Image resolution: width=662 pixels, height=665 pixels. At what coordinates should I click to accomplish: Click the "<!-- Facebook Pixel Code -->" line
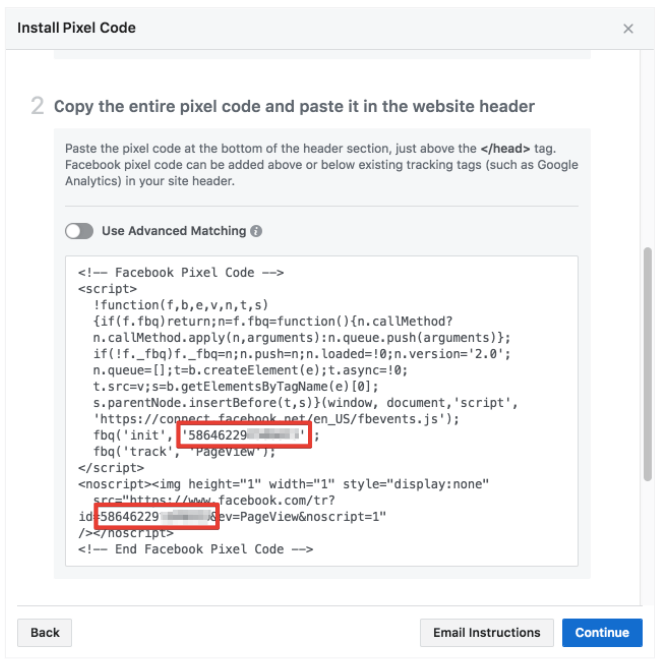(181, 272)
